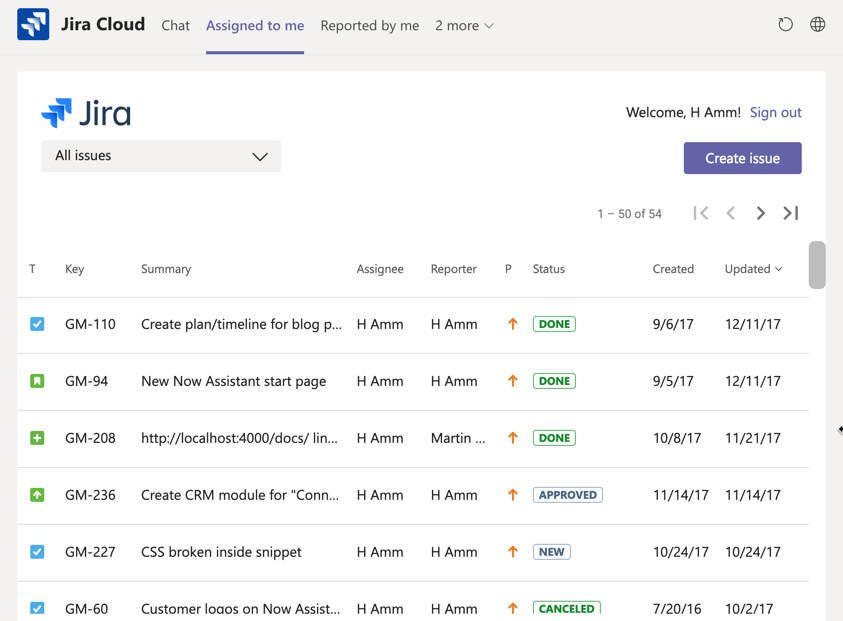The height and width of the screenshot is (621, 843).
Task: Click the priority arrow for GM-94
Action: click(513, 381)
